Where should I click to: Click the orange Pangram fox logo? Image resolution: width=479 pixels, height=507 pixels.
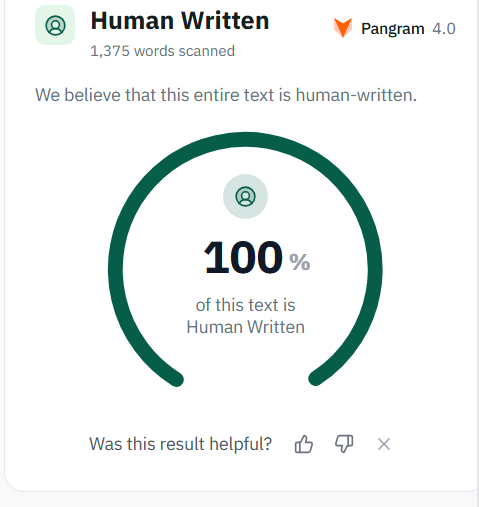(x=343, y=28)
